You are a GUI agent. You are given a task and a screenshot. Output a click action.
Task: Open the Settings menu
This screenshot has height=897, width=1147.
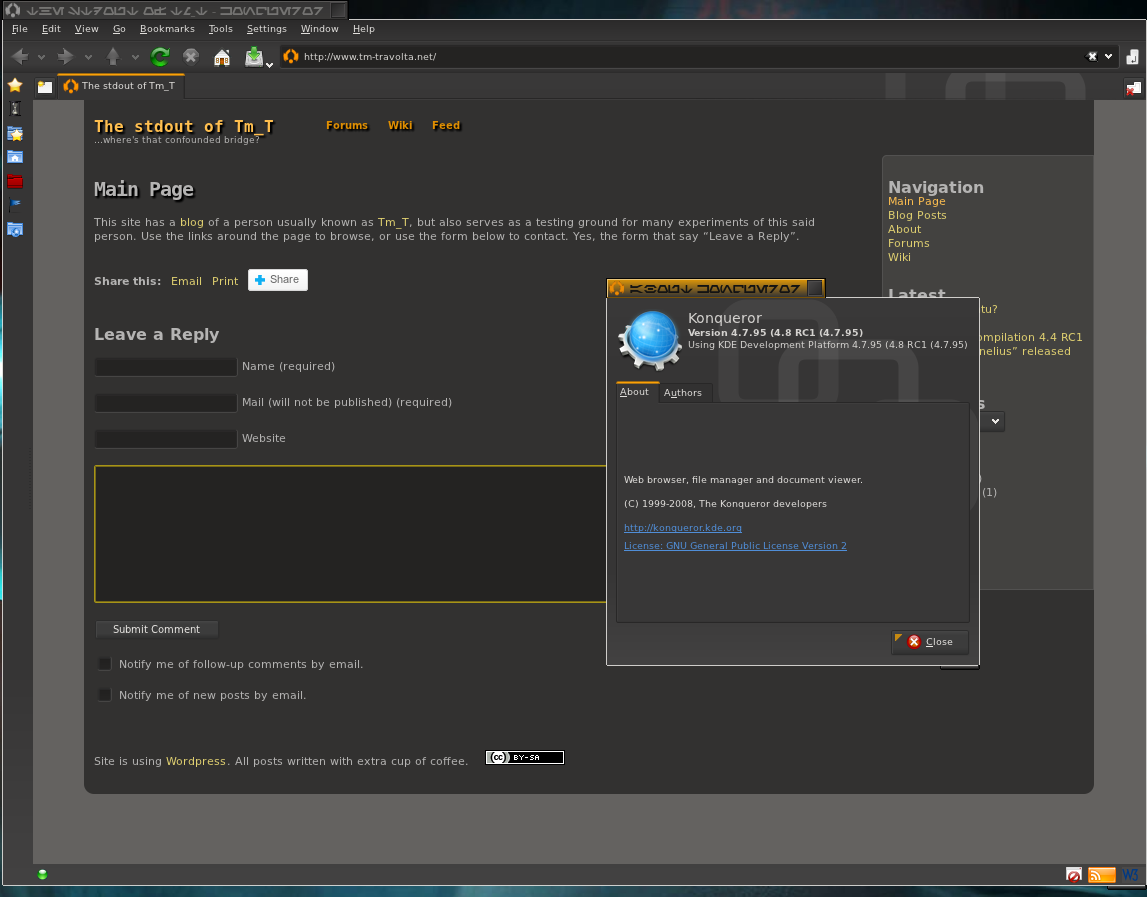click(x=266, y=29)
